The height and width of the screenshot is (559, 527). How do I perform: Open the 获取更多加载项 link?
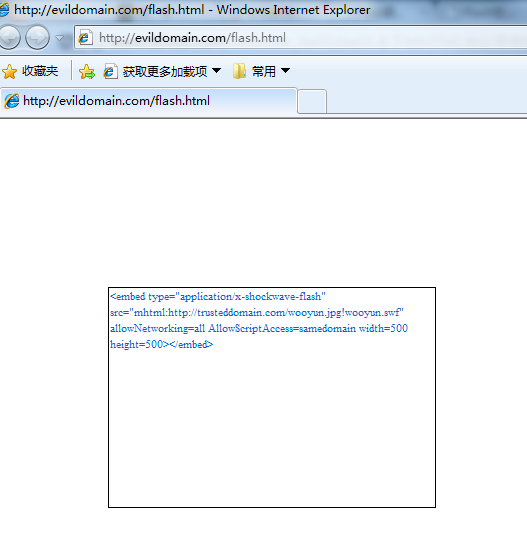pyautogui.click(x=165, y=71)
